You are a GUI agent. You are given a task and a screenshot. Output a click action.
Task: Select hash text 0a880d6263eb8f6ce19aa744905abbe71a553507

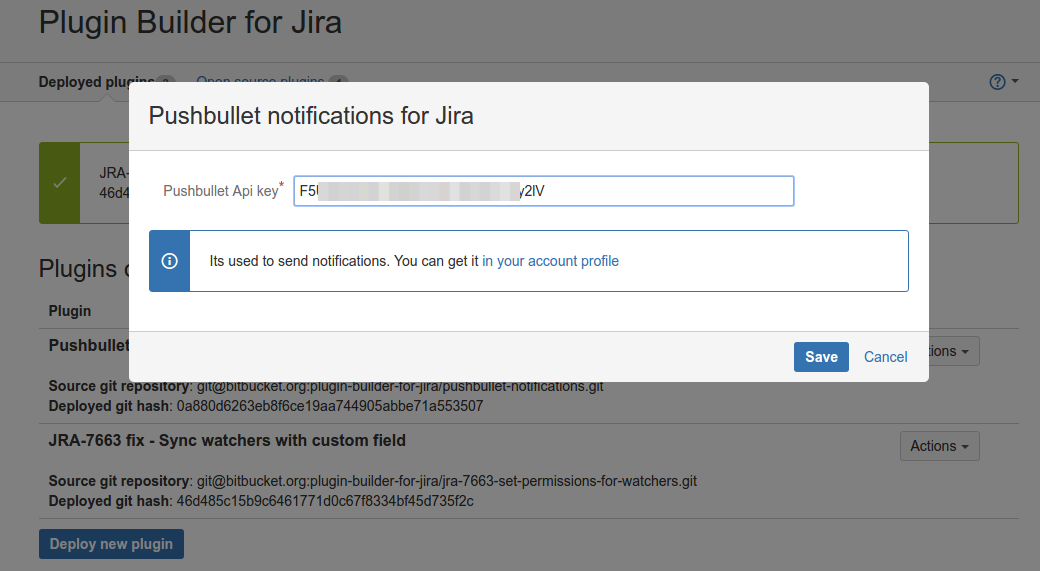coord(330,406)
